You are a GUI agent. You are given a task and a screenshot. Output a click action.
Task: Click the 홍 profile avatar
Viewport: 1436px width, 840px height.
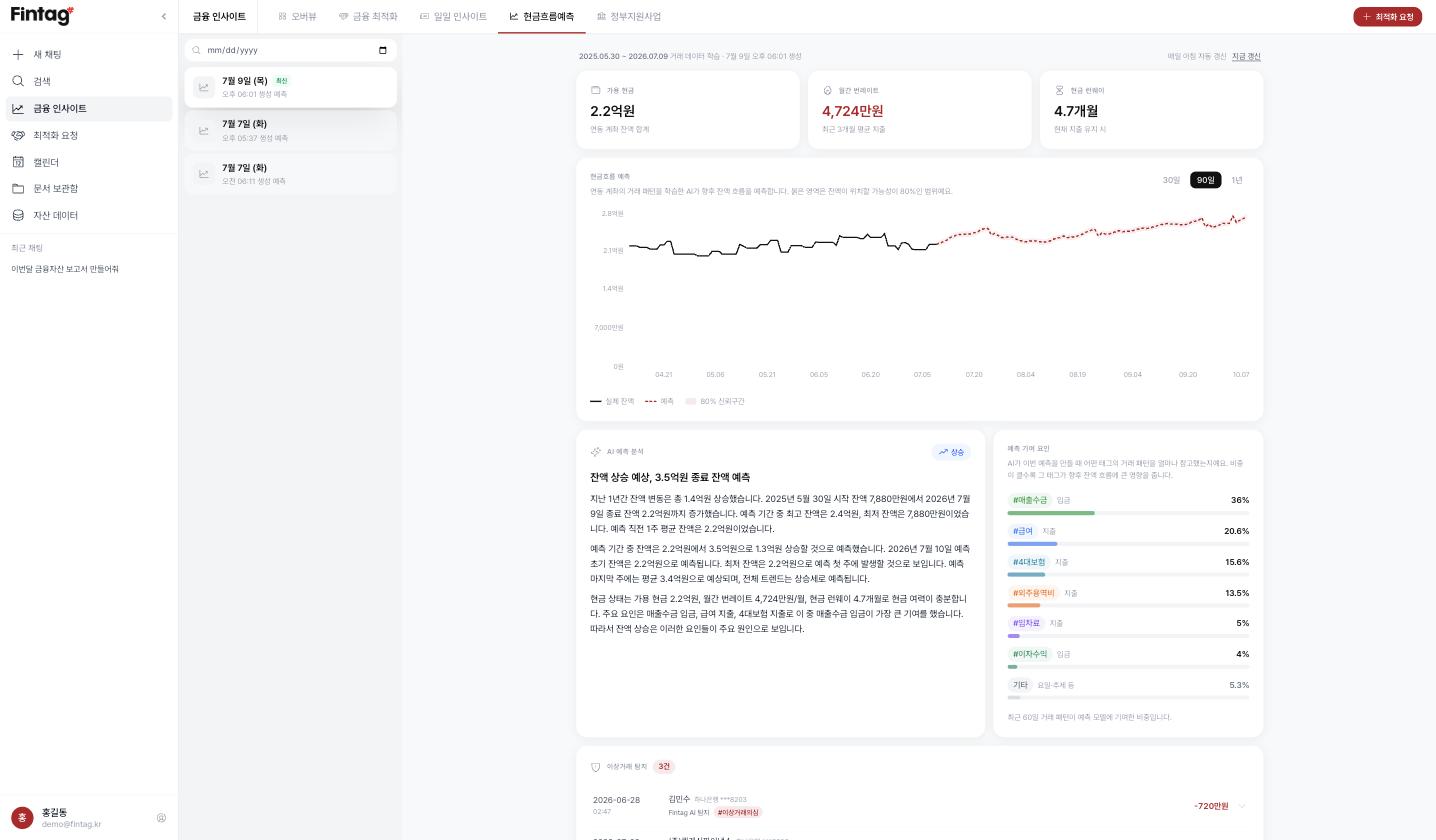(x=23, y=818)
